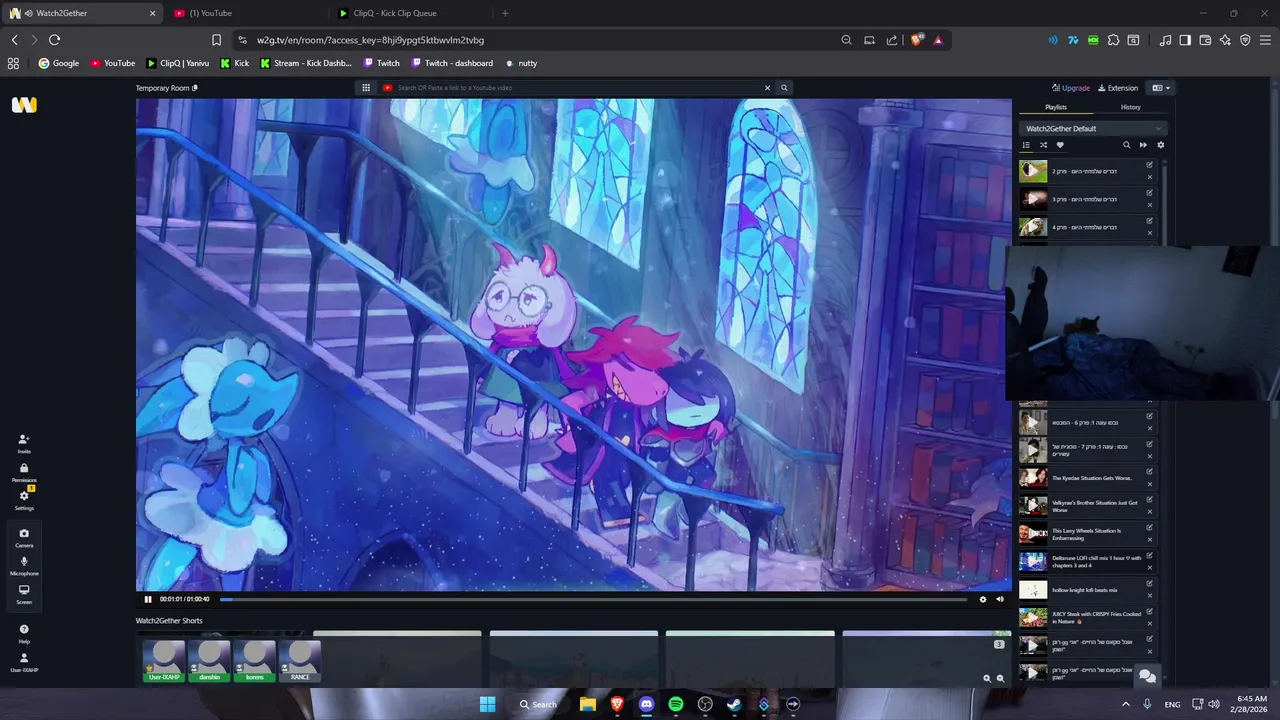Image resolution: width=1280 pixels, height=720 pixels.
Task: Open the browser extensions puzzle icon
Action: pos(1113,40)
